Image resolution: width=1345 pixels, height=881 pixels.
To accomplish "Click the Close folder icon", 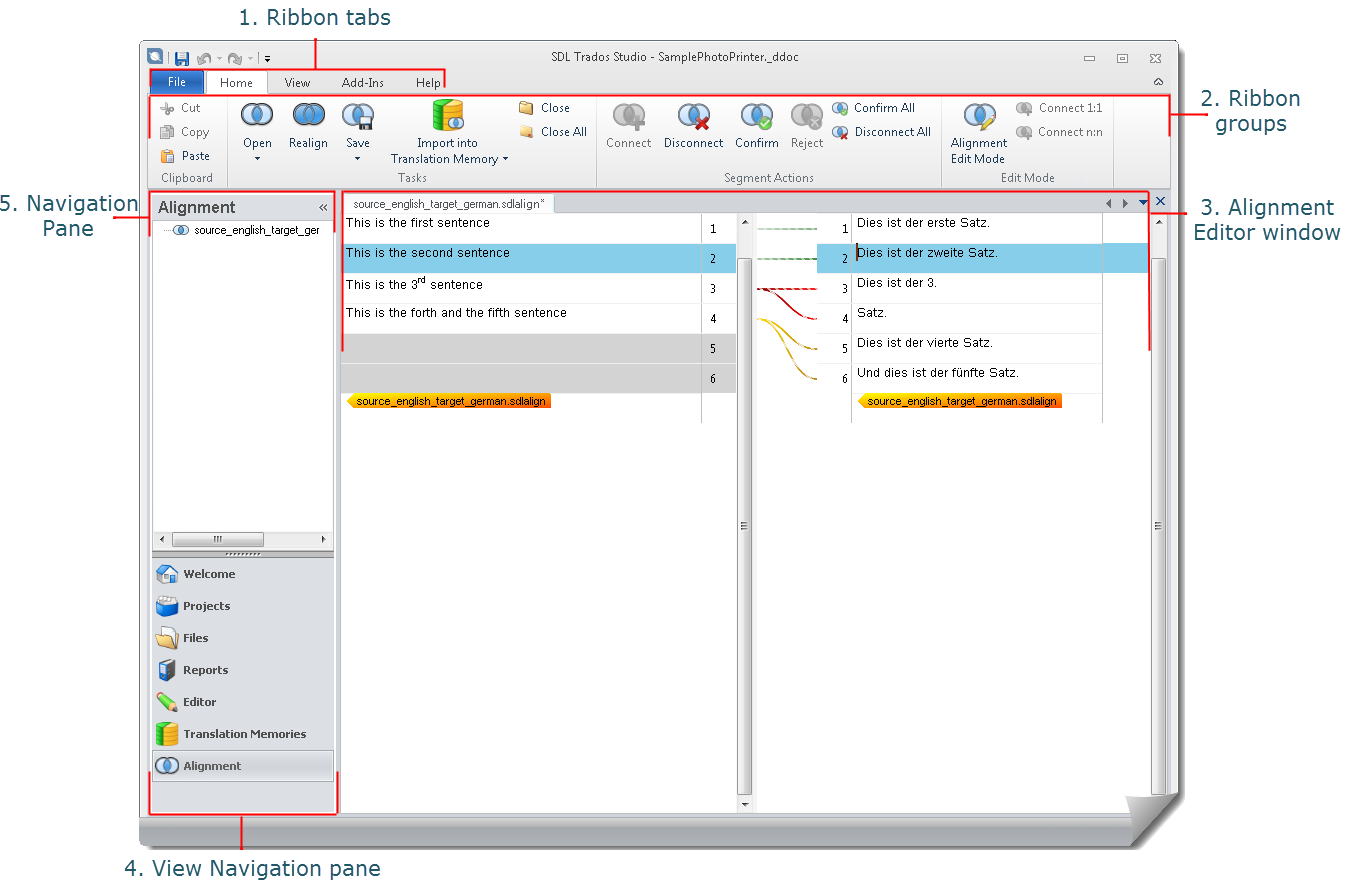I will tap(526, 108).
